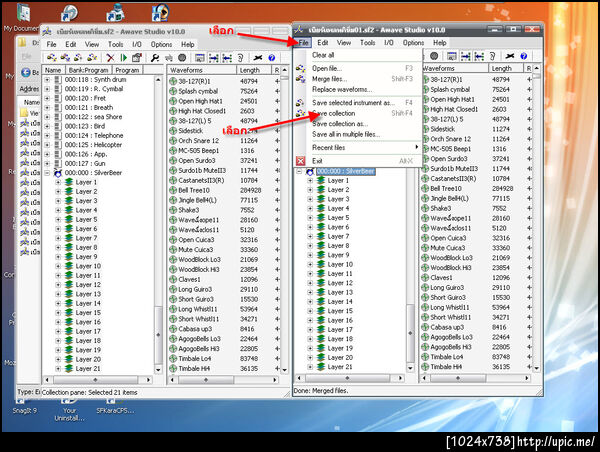Click round record icon in right window toolbar
The image size is (600, 452).
coord(434,56)
